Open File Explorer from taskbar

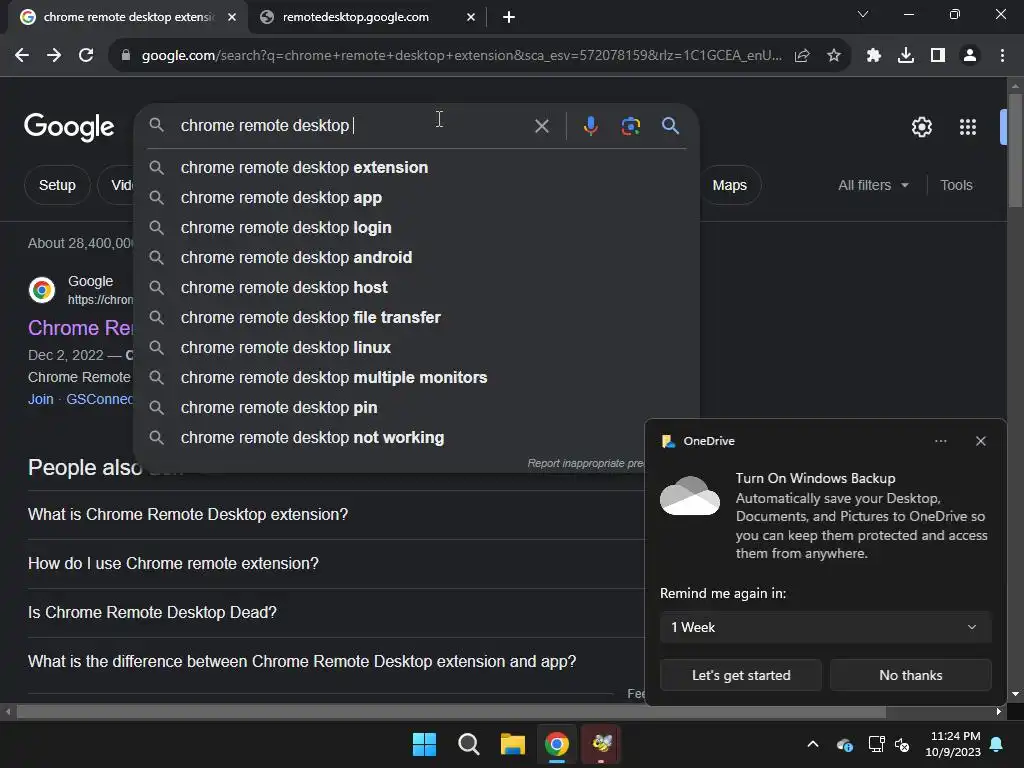click(x=513, y=744)
